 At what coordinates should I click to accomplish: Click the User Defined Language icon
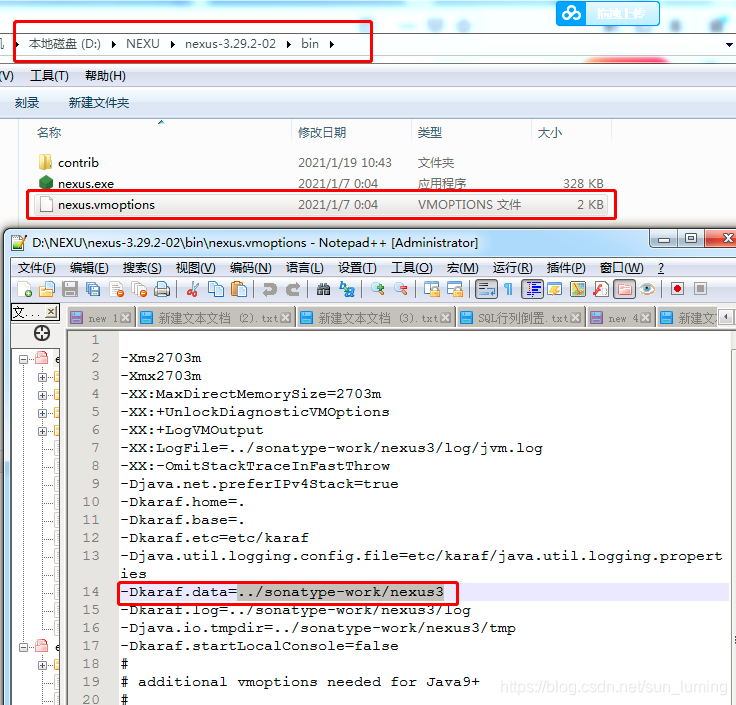point(555,289)
